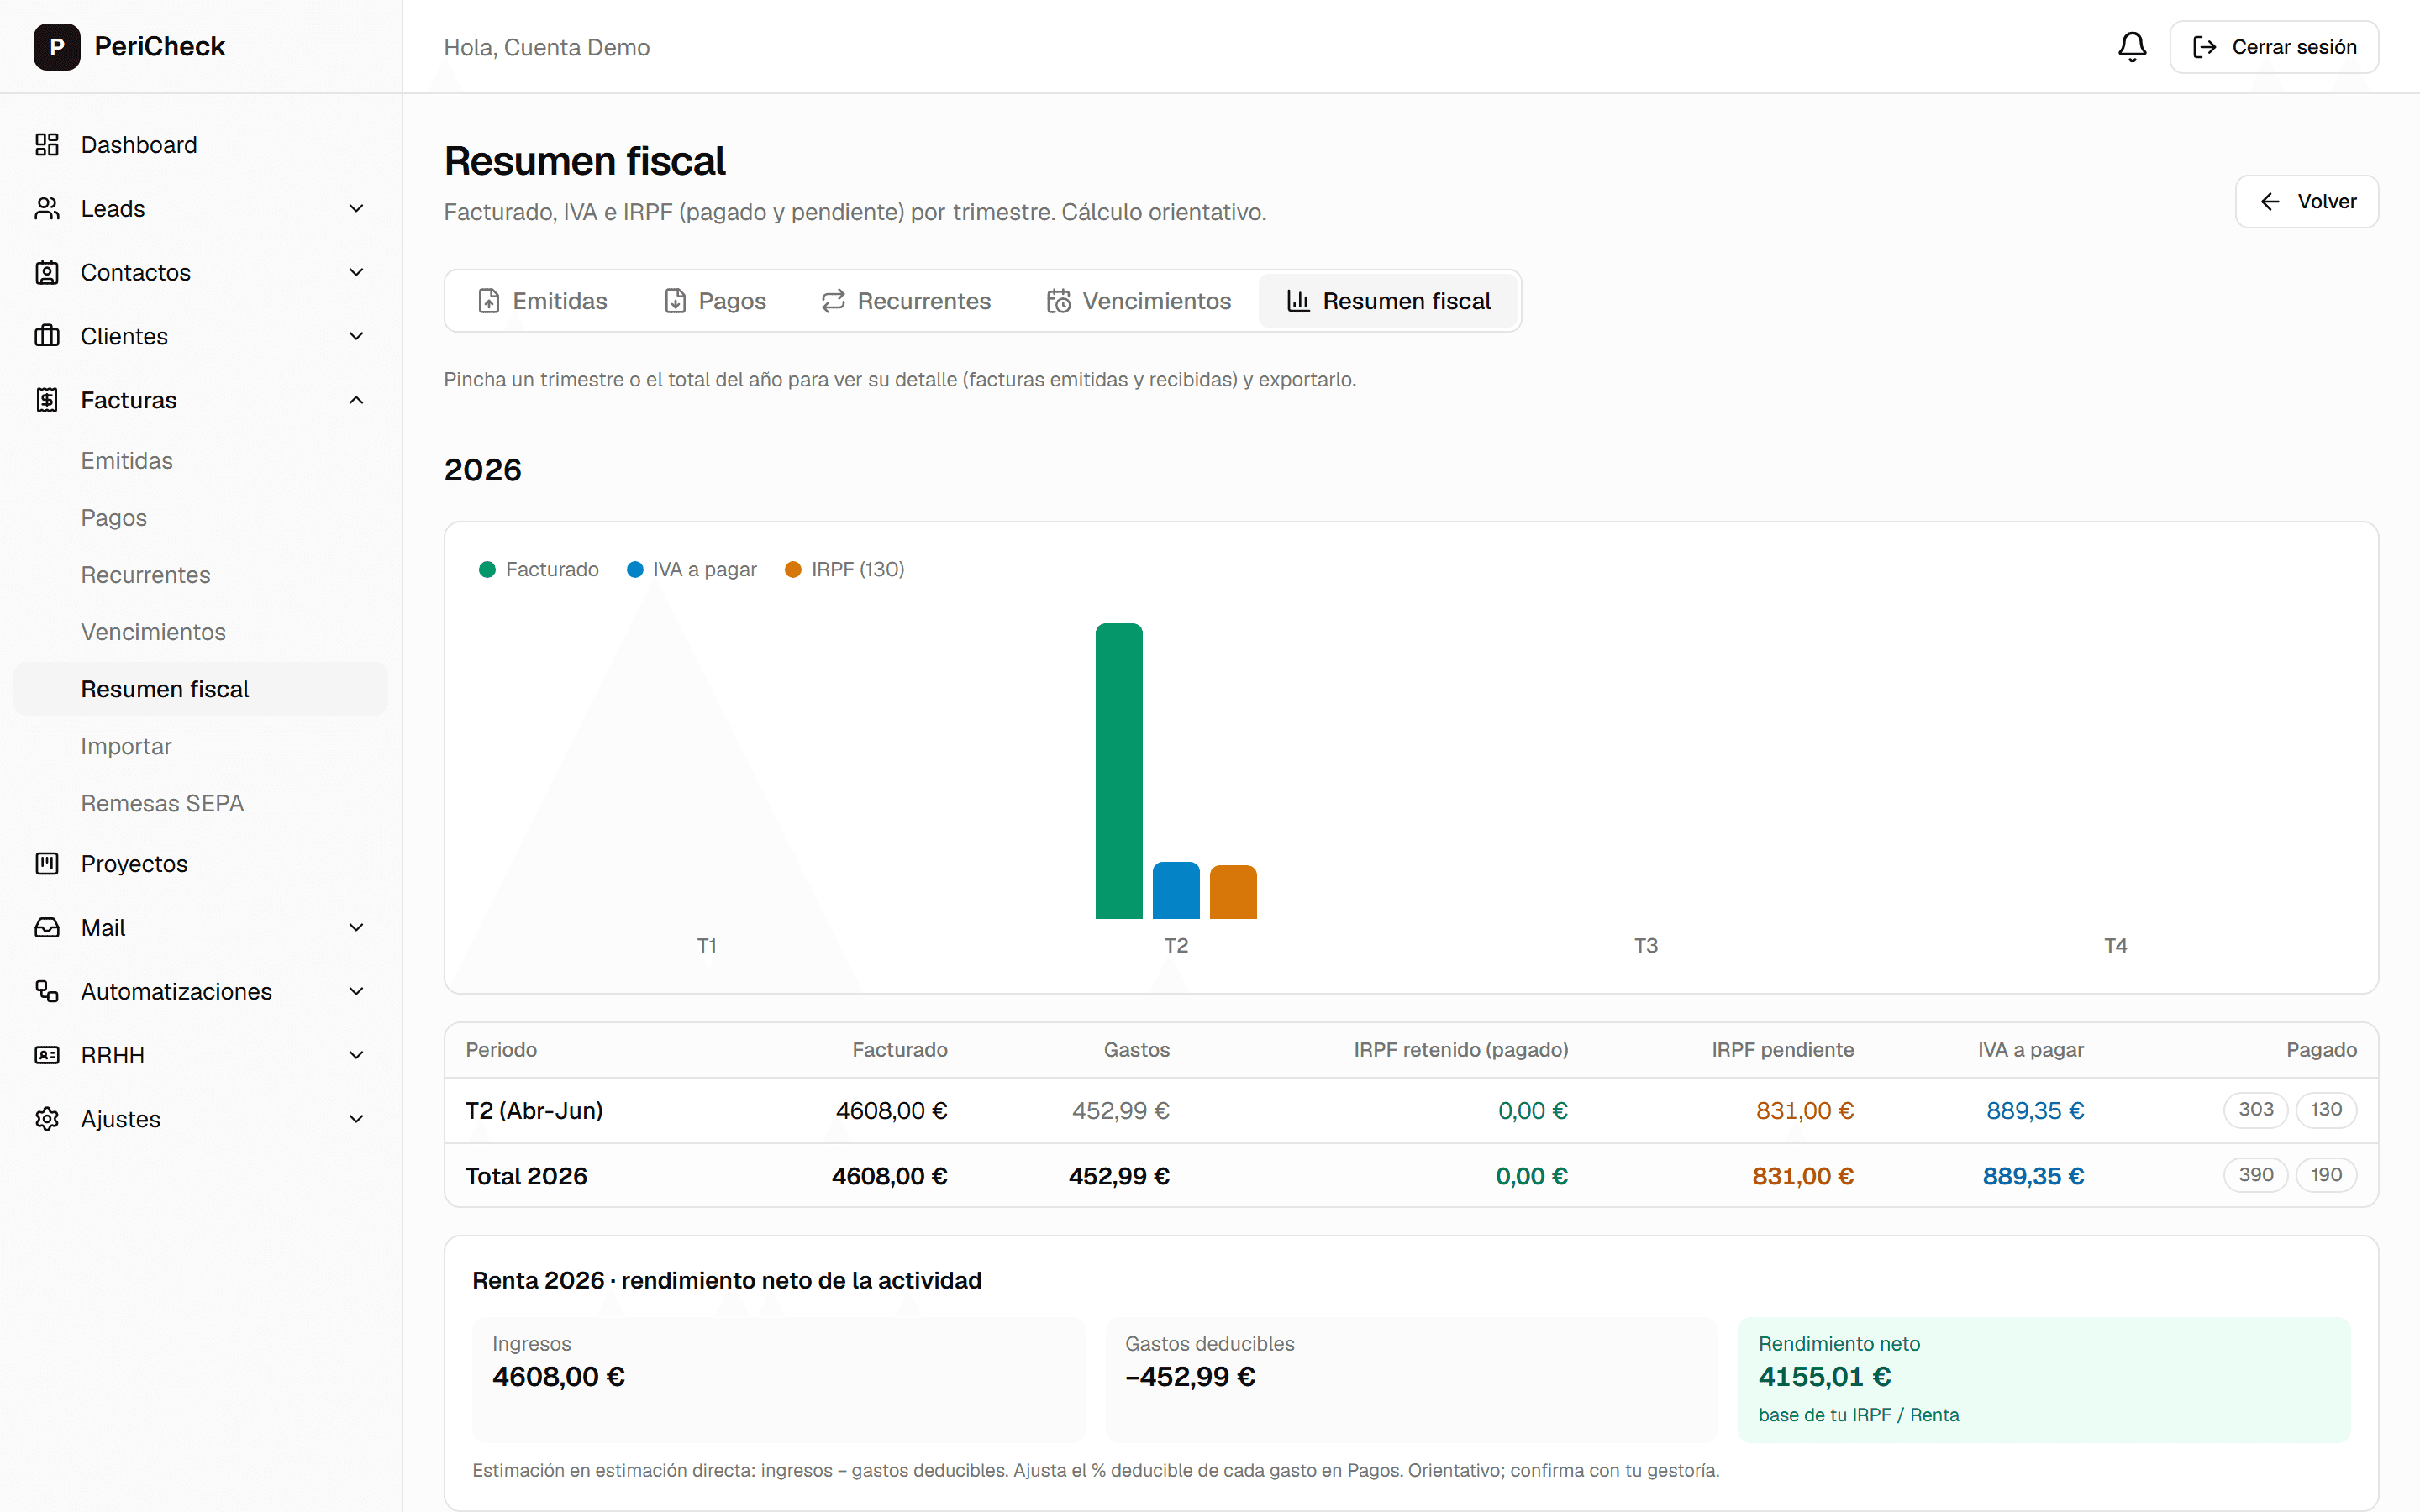Collapse the Facturas section chevron
The image size is (2420, 1512).
point(356,400)
